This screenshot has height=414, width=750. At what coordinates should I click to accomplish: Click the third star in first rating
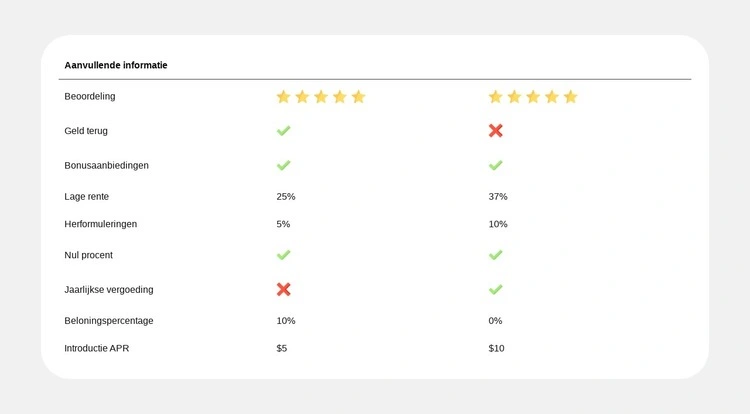pos(321,97)
